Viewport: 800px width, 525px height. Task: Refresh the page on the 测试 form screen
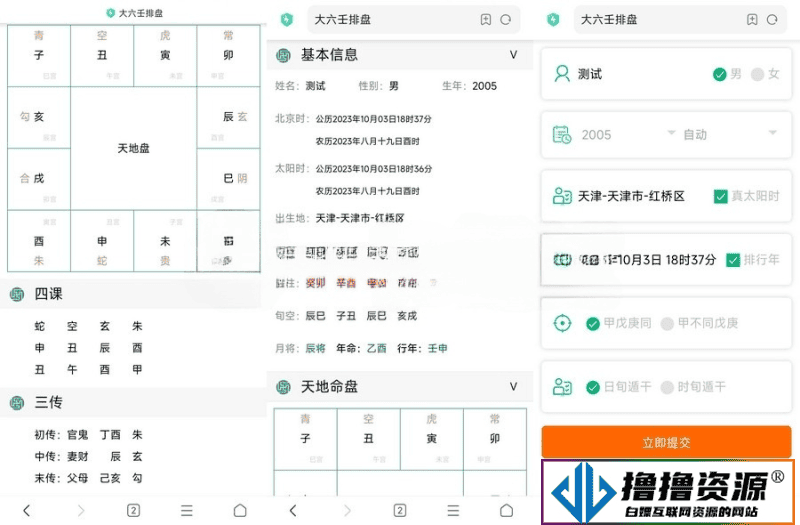pos(772,19)
